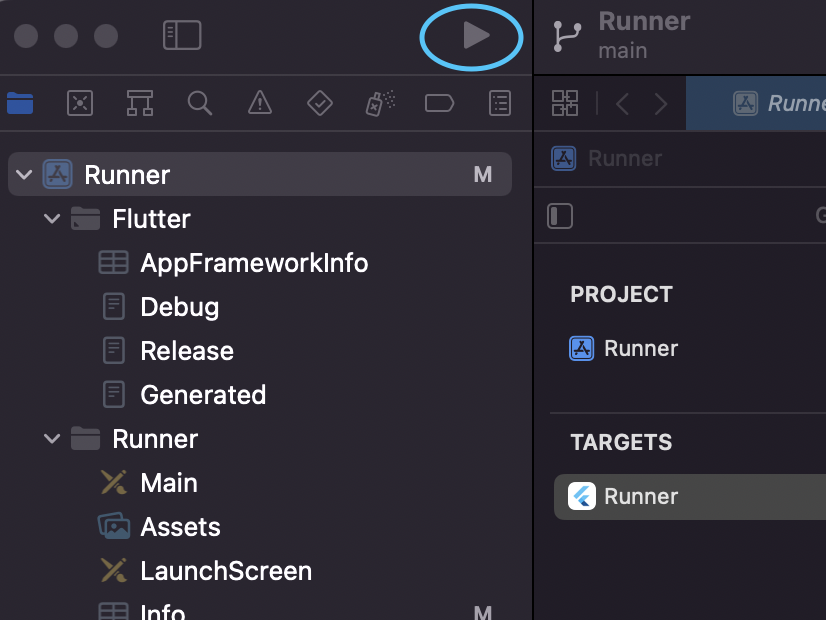
Task: Select the Flutter folder row
Action: click(260, 219)
